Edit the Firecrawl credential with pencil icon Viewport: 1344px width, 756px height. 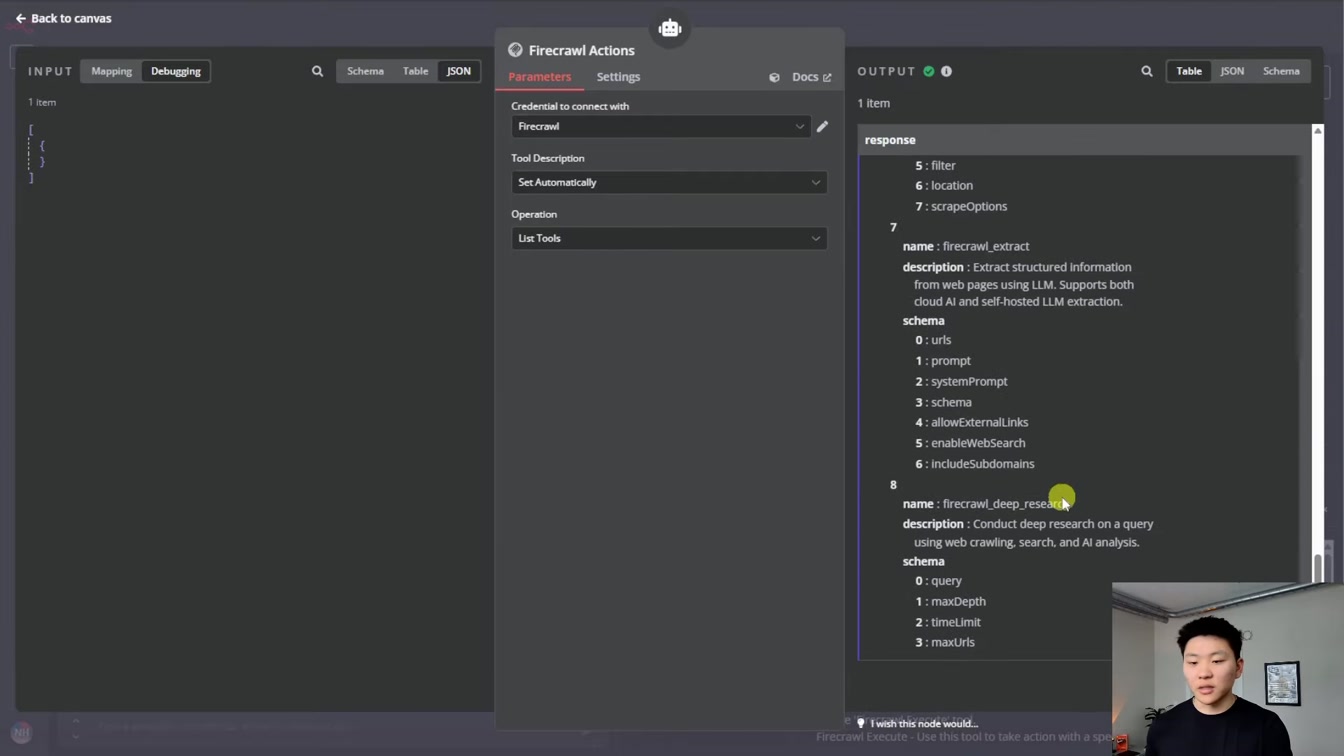point(822,127)
